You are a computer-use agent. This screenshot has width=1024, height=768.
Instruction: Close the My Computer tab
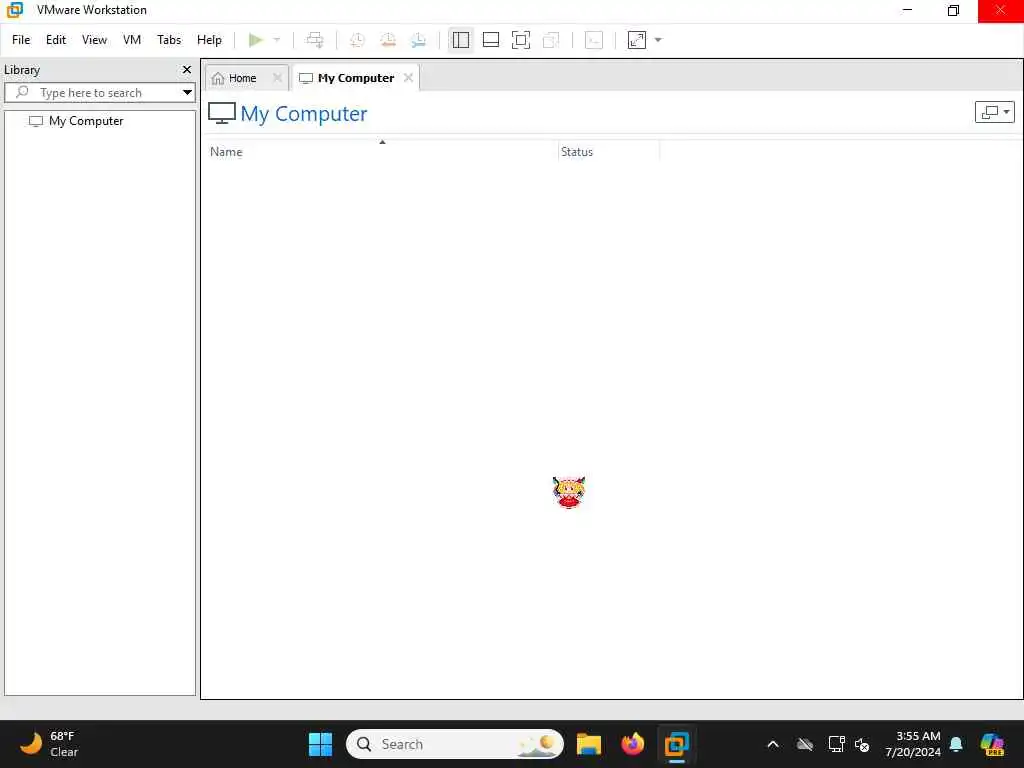(x=408, y=77)
